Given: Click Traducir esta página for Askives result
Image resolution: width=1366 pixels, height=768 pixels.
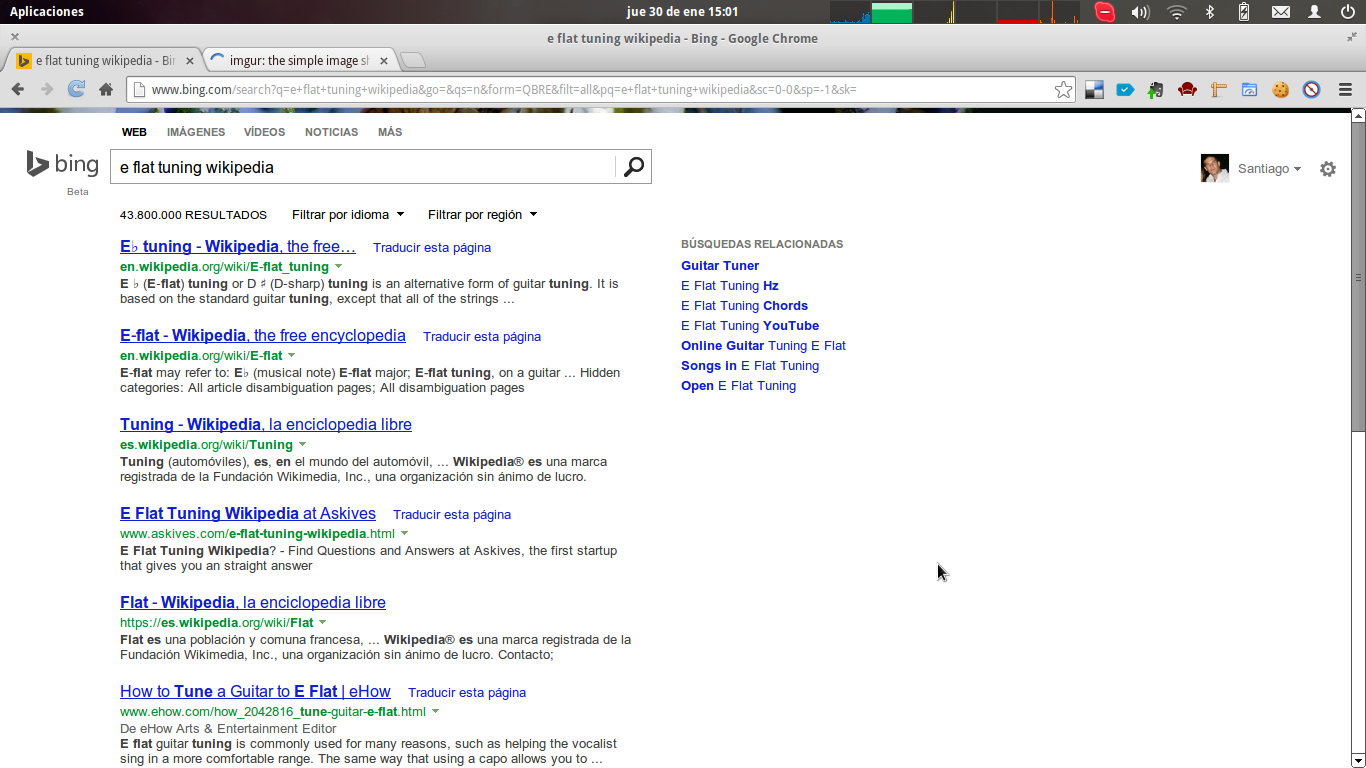Looking at the screenshot, I should point(452,515).
